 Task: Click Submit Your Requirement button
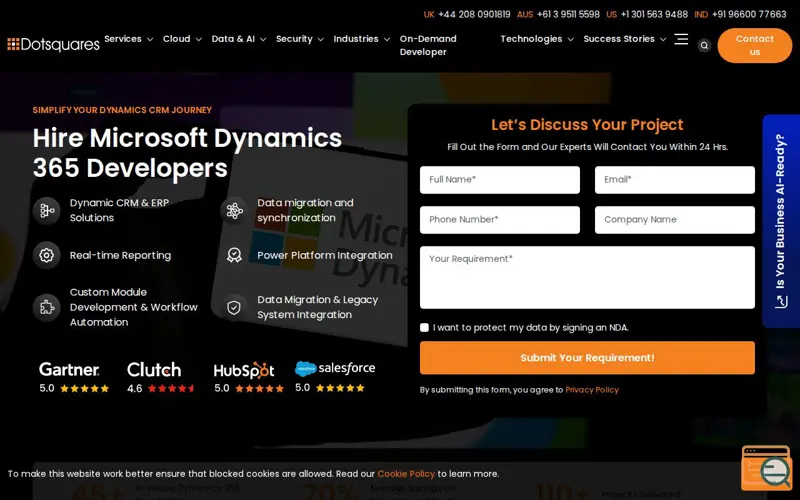(587, 358)
